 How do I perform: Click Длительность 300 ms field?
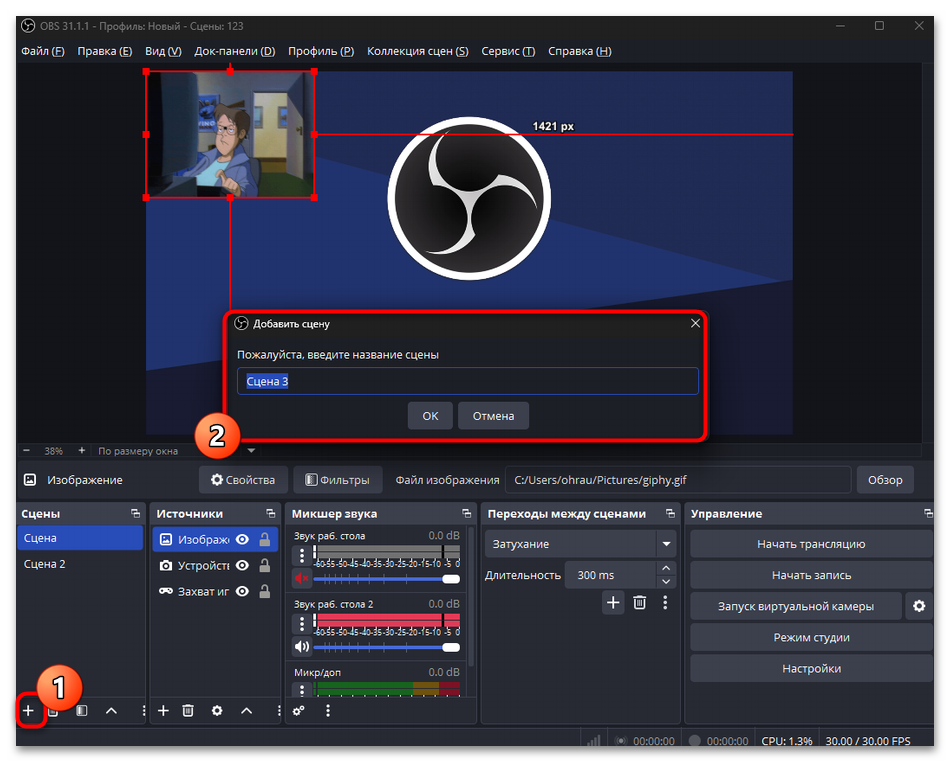tap(611, 575)
